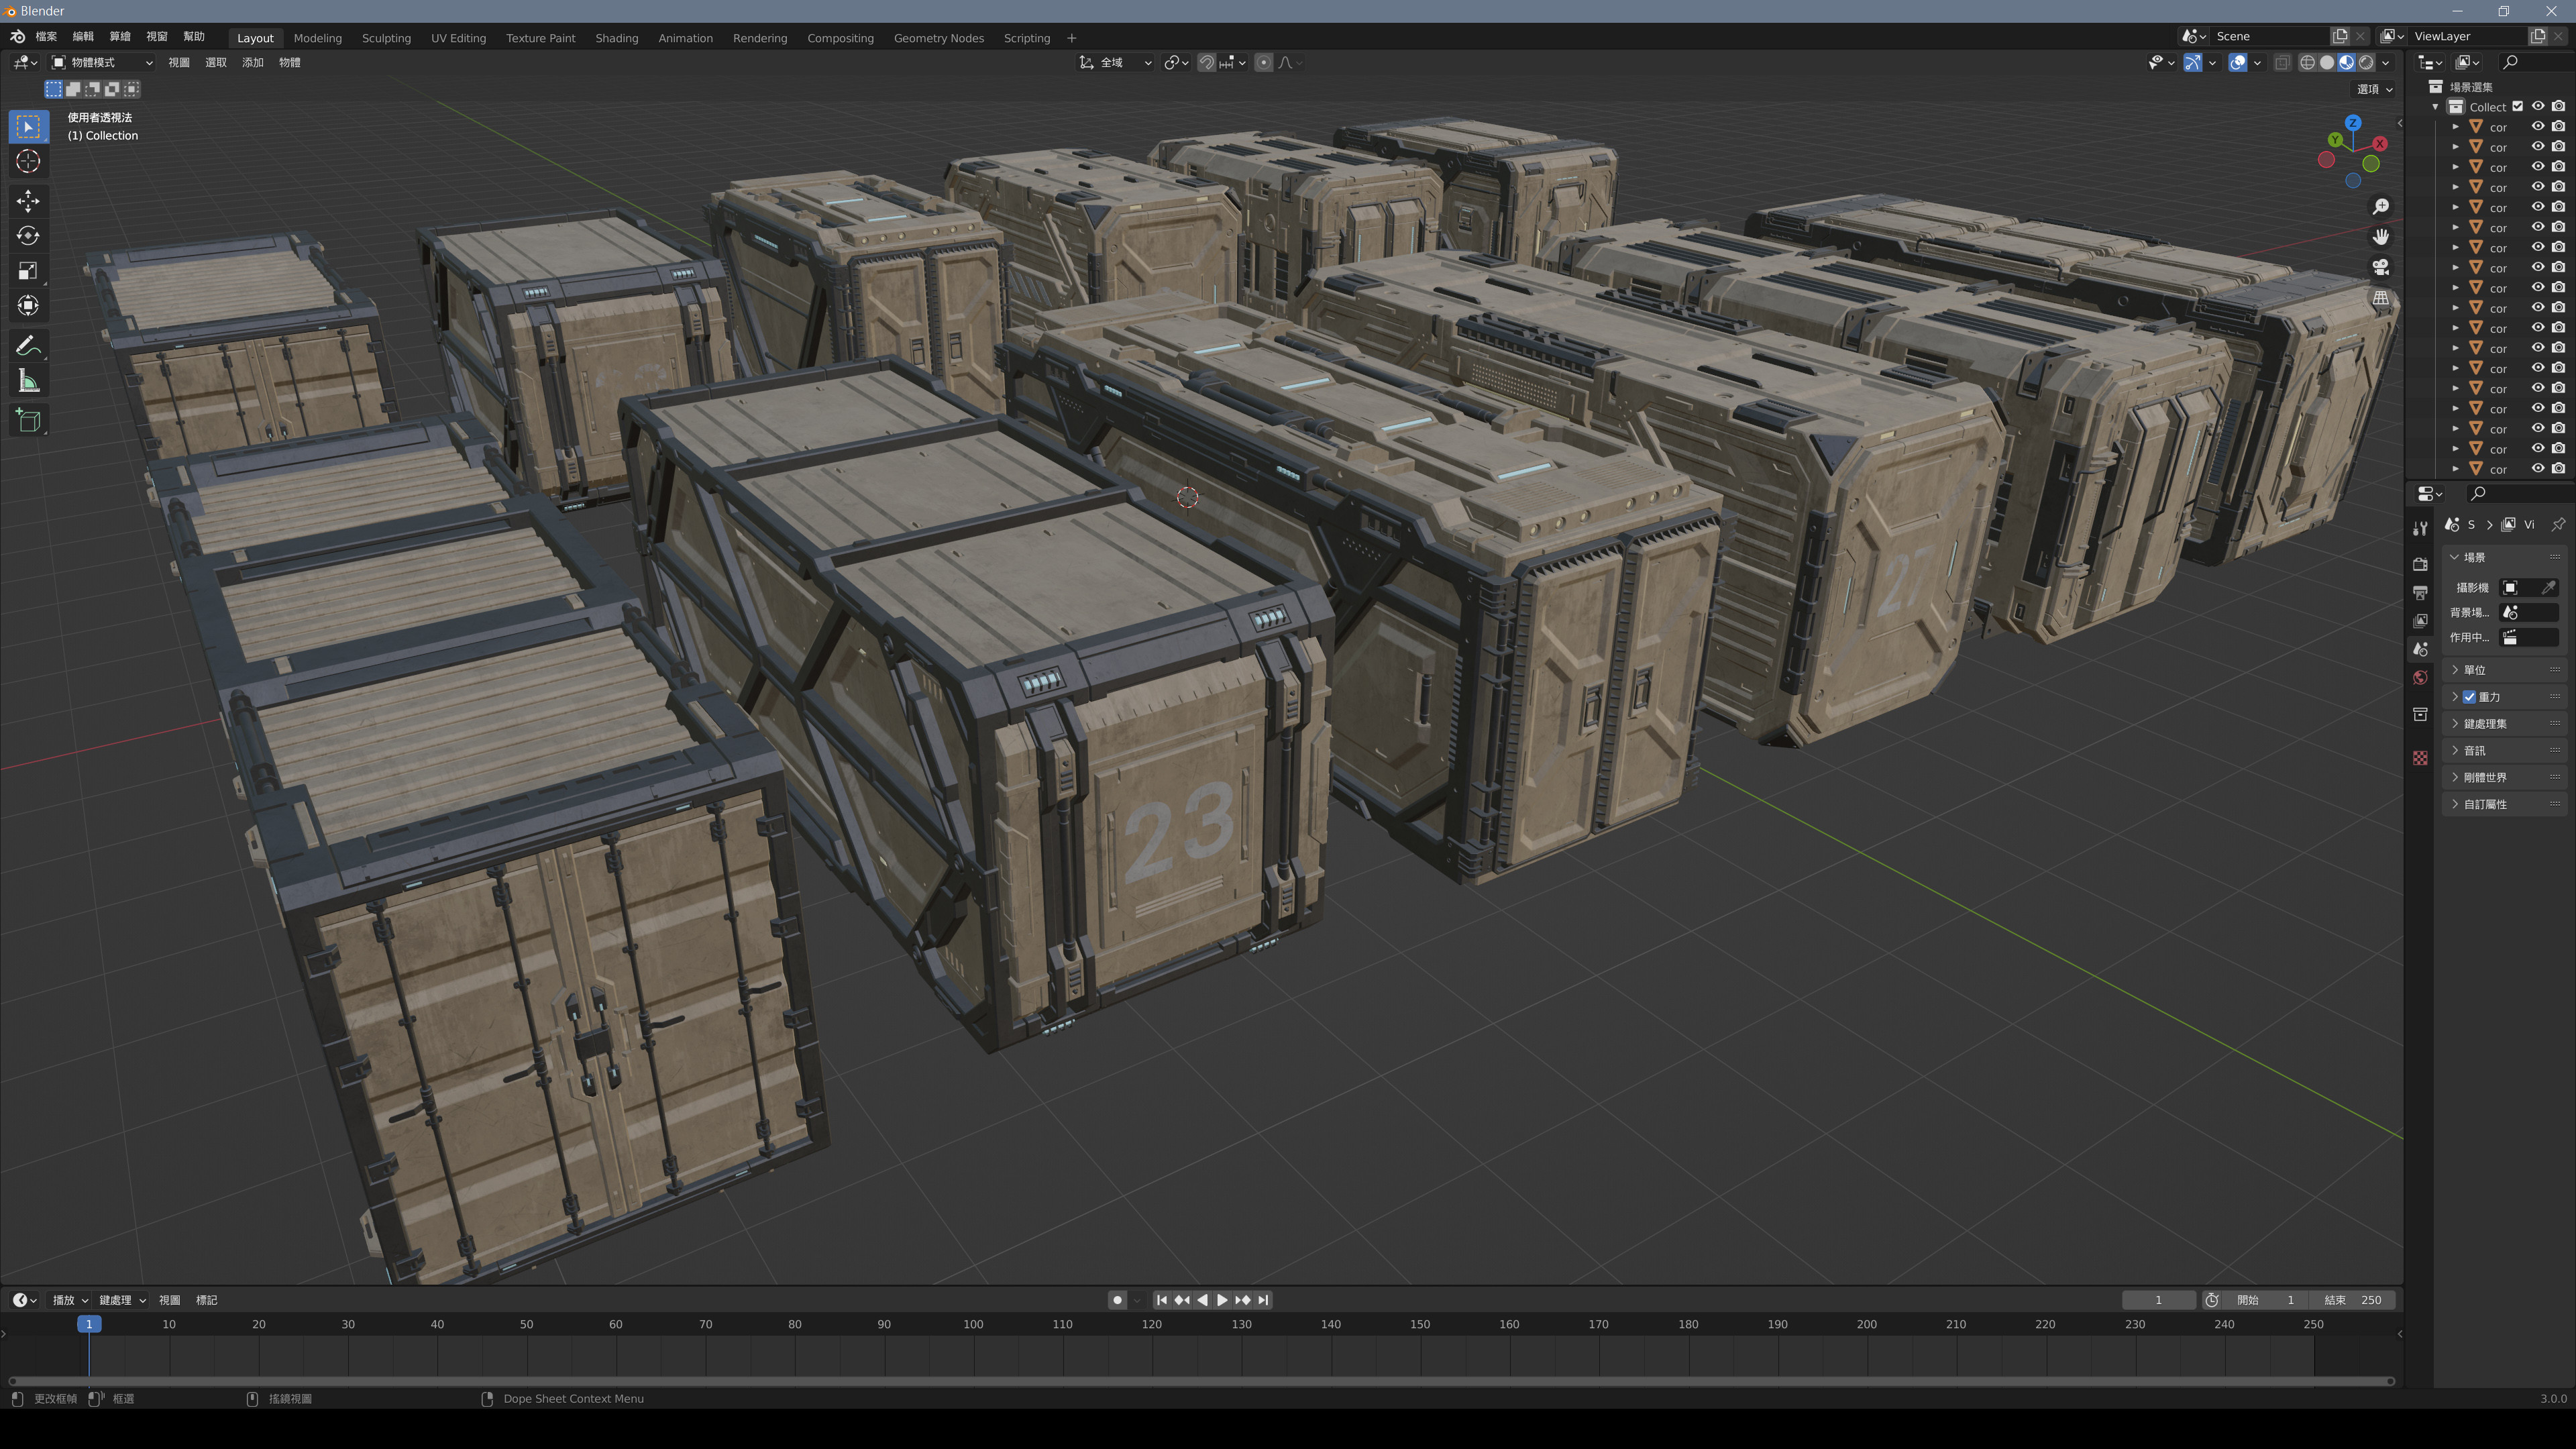The width and height of the screenshot is (2576, 1449).
Task: Select the Rotate tool
Action: pyautogui.click(x=28, y=236)
